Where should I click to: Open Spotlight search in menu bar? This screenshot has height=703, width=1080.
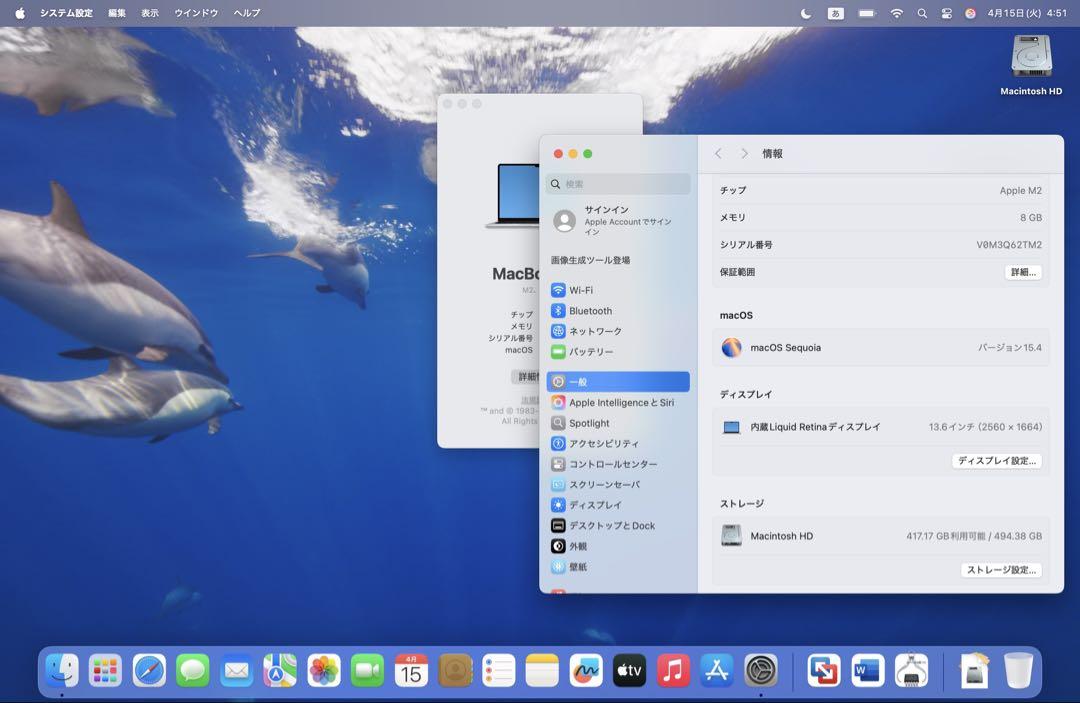point(922,13)
